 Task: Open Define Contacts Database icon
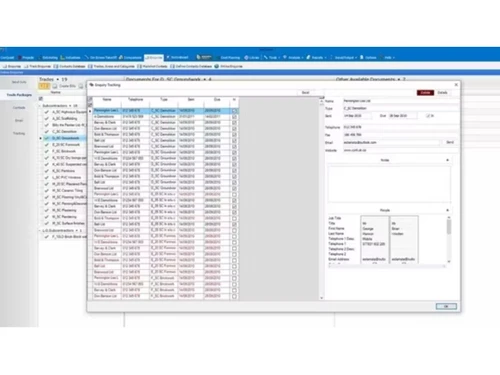pos(172,66)
